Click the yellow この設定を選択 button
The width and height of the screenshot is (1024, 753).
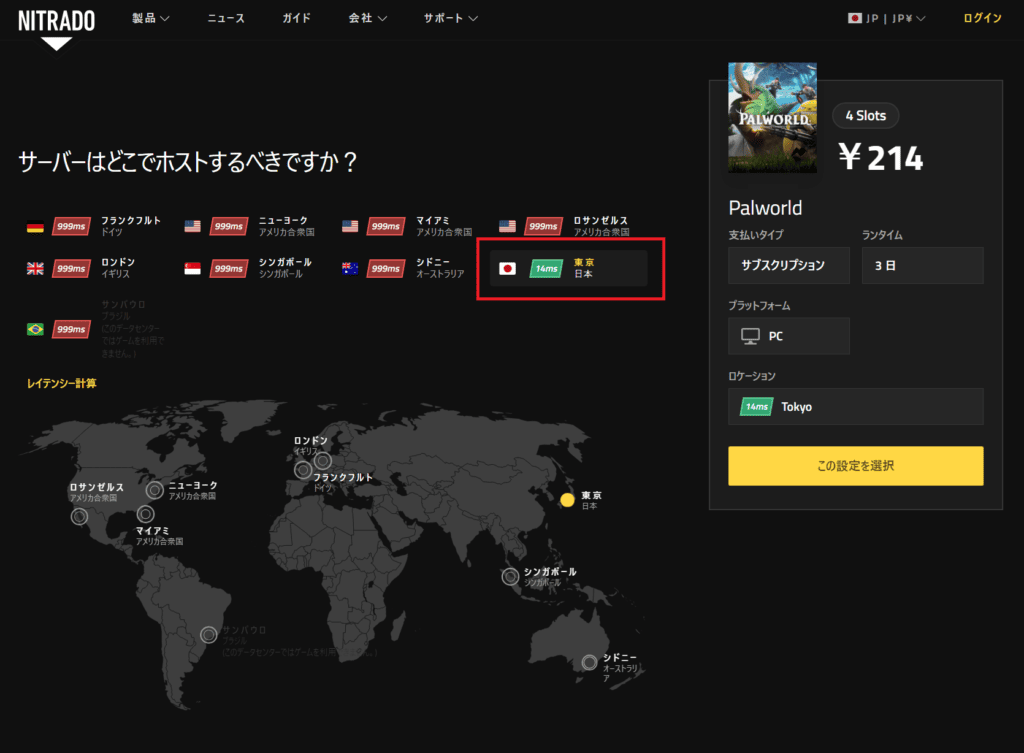click(856, 466)
